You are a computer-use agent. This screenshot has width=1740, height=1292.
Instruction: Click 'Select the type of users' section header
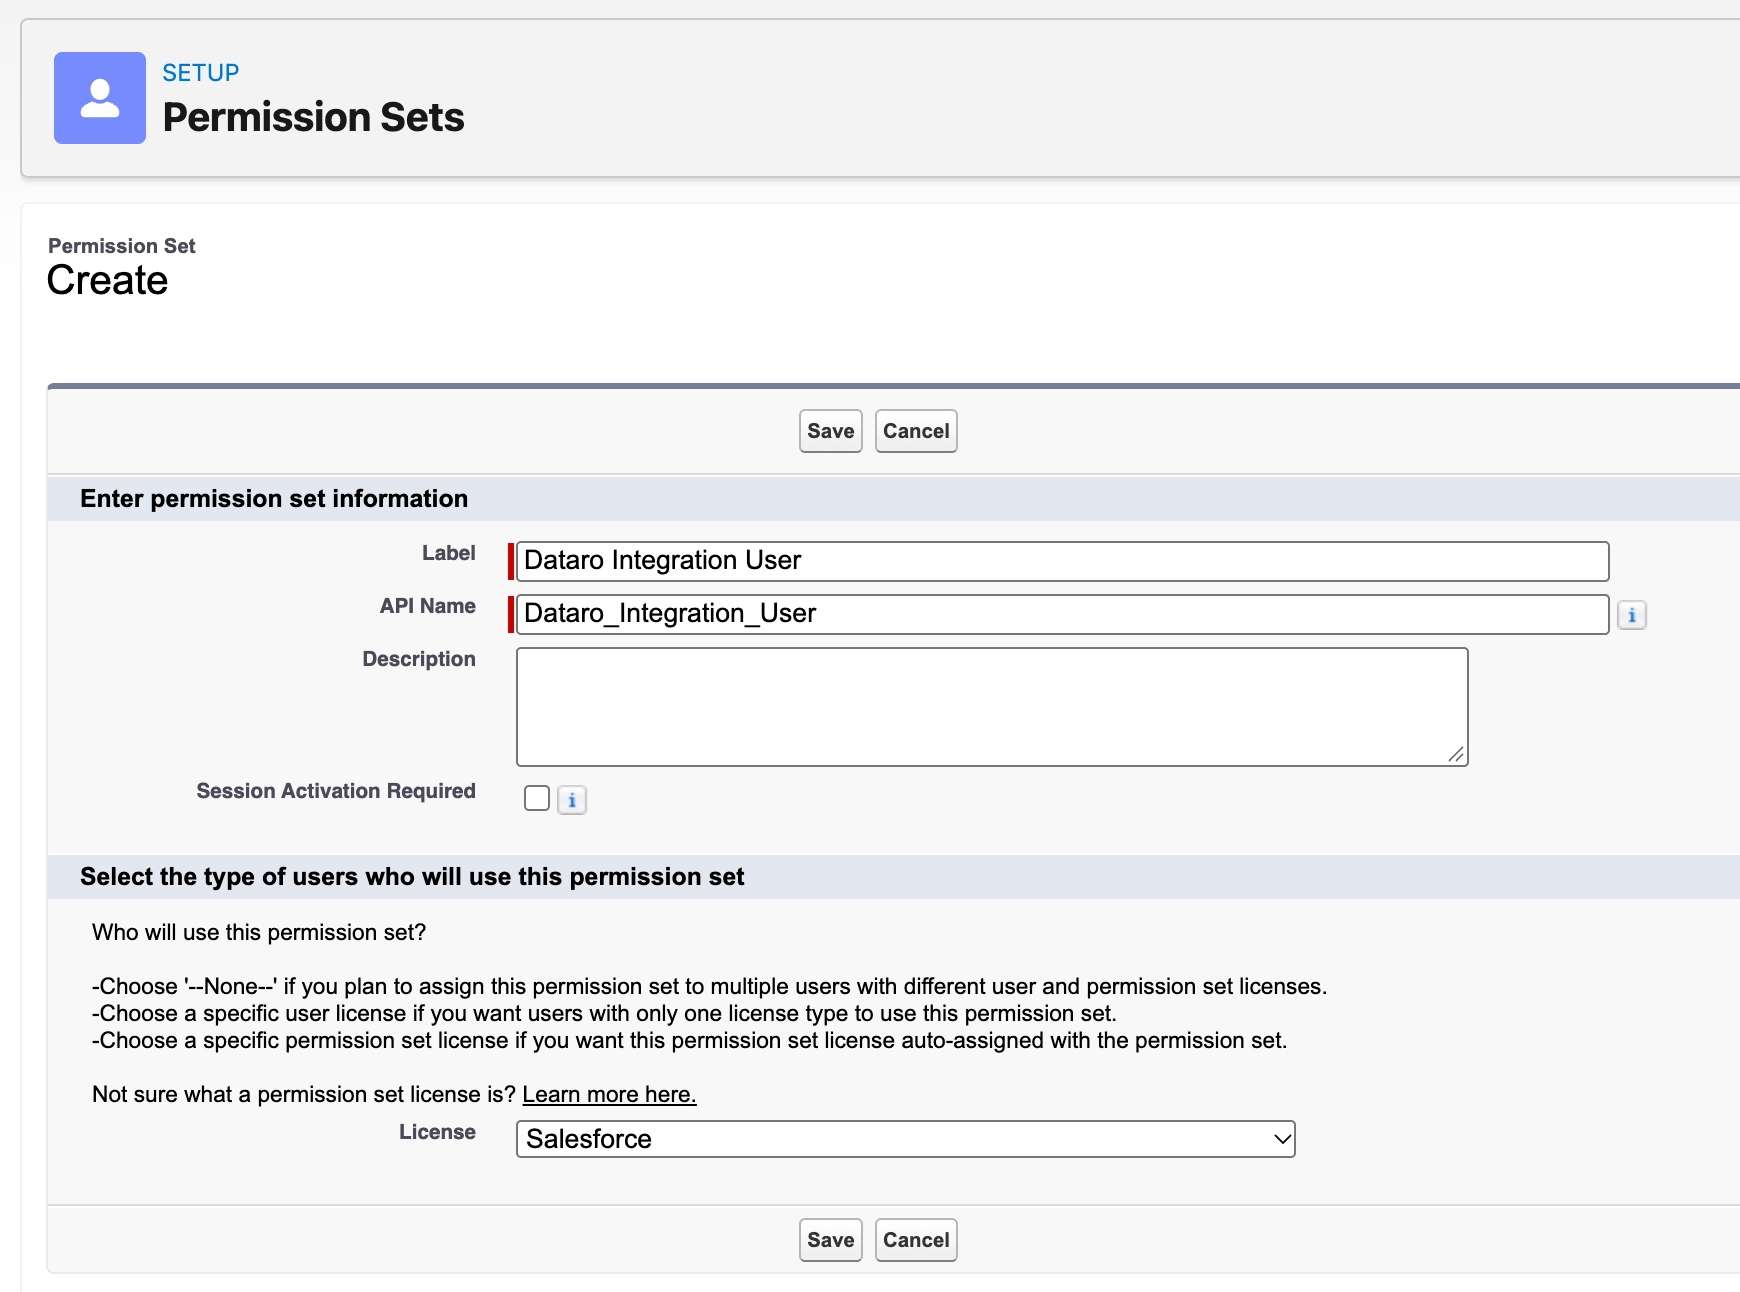[412, 877]
